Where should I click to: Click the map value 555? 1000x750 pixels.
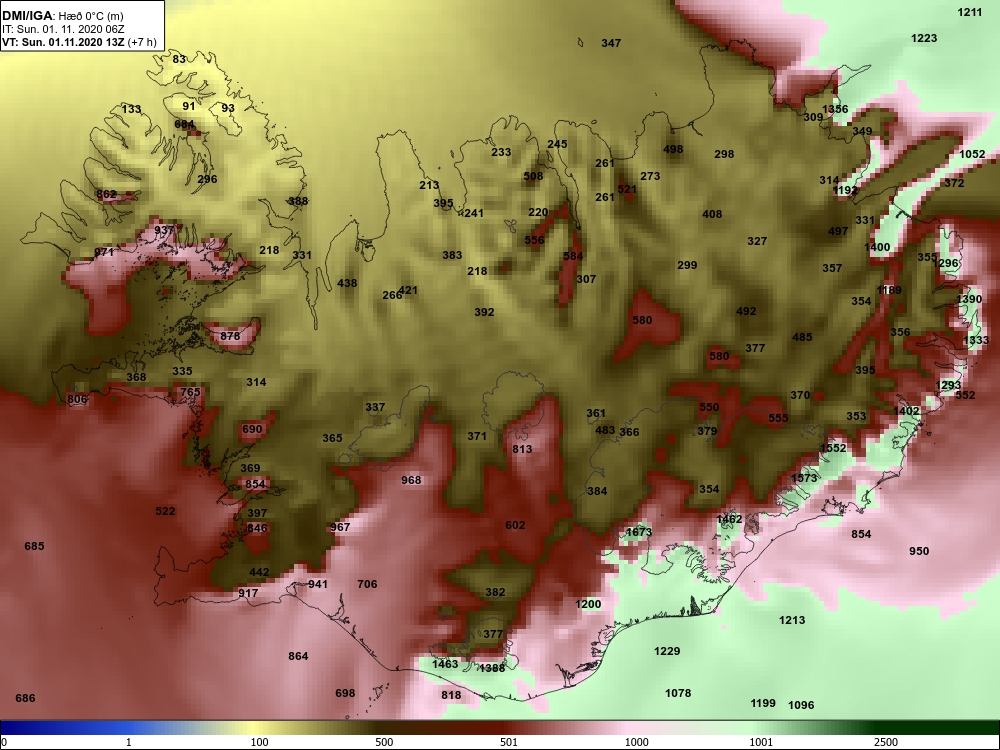[778, 418]
